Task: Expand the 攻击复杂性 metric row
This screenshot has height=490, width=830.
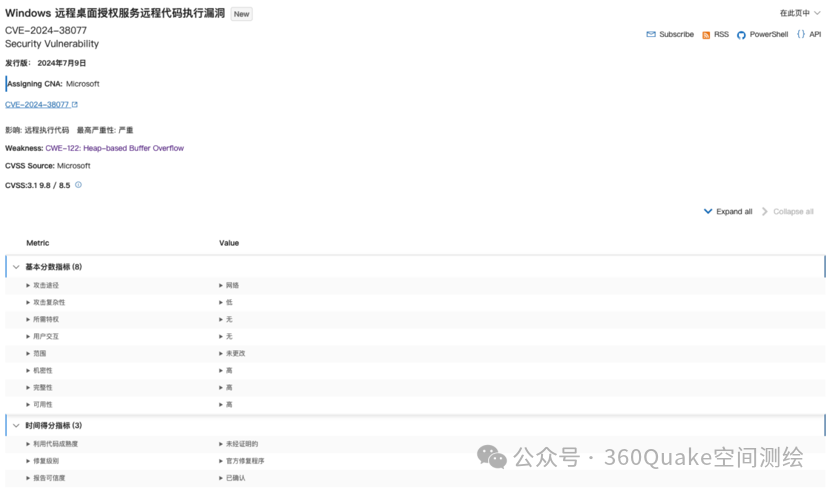Action: [x=46, y=302]
